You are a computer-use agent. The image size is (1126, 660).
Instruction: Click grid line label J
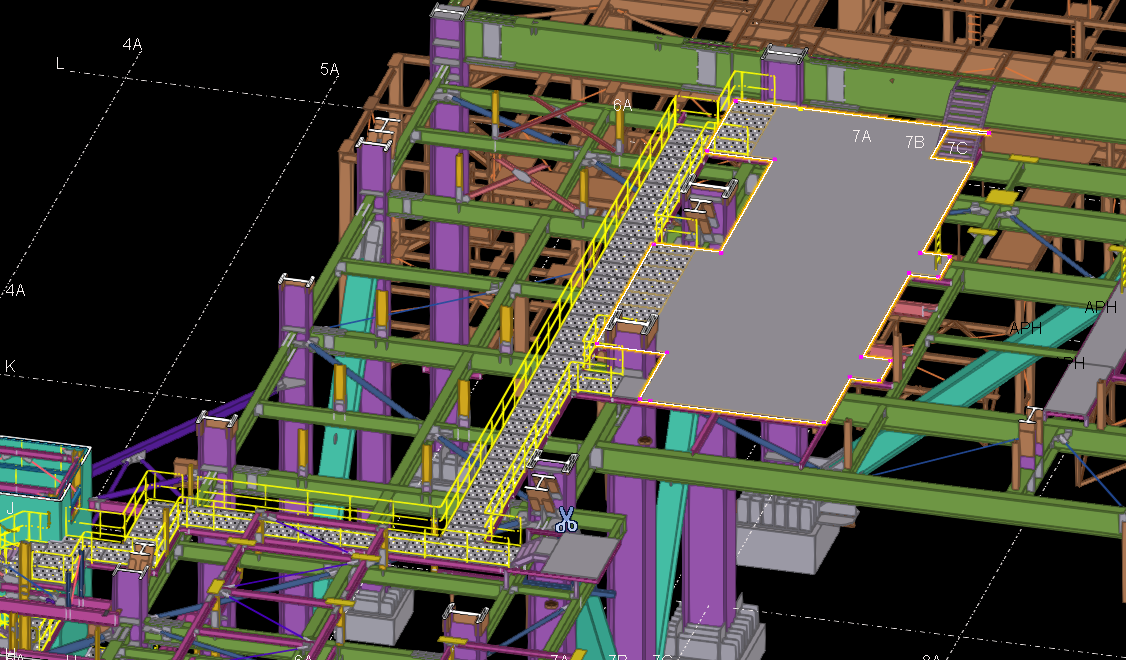pyautogui.click(x=10, y=508)
